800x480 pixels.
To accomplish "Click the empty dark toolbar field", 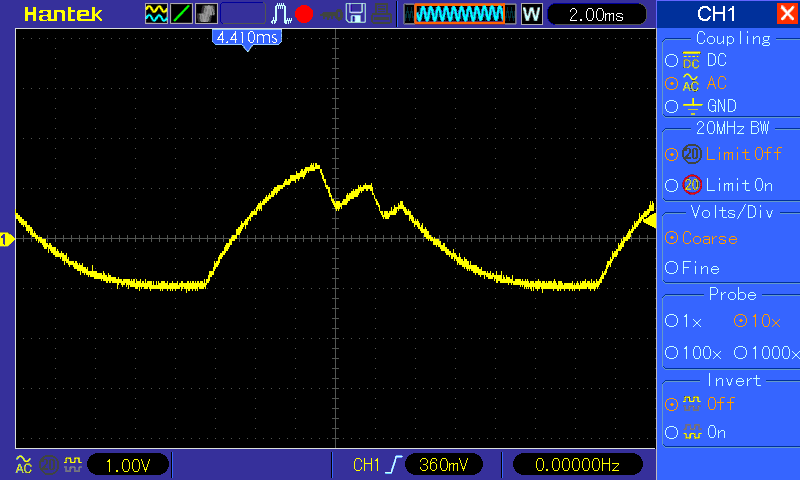I will pos(243,14).
